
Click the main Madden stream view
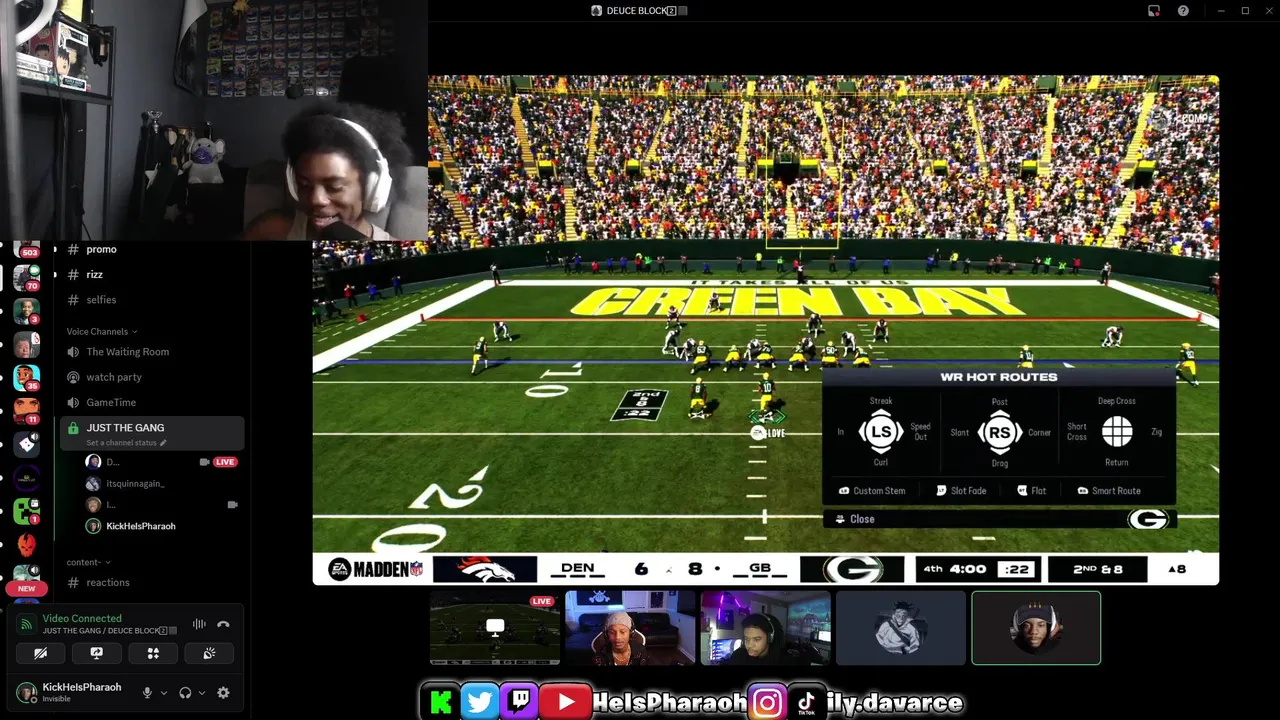766,330
